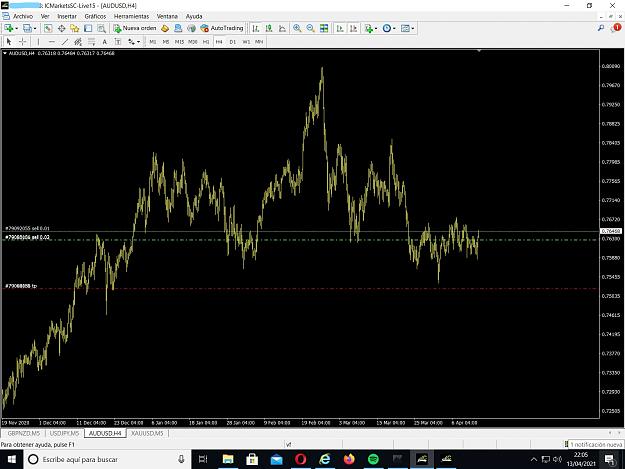Open Spotify from the taskbar
The image size is (625, 469).
pos(373,459)
